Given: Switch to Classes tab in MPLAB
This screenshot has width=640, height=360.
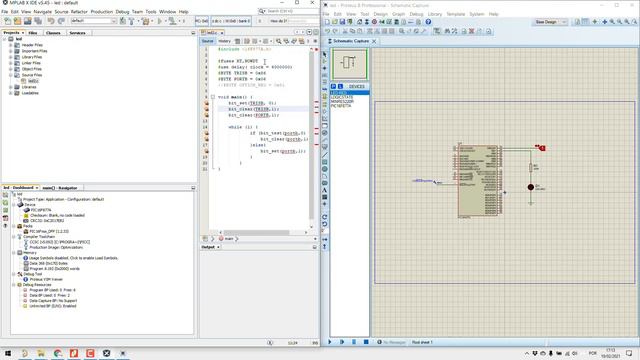Looking at the screenshot, I should (x=53, y=33).
